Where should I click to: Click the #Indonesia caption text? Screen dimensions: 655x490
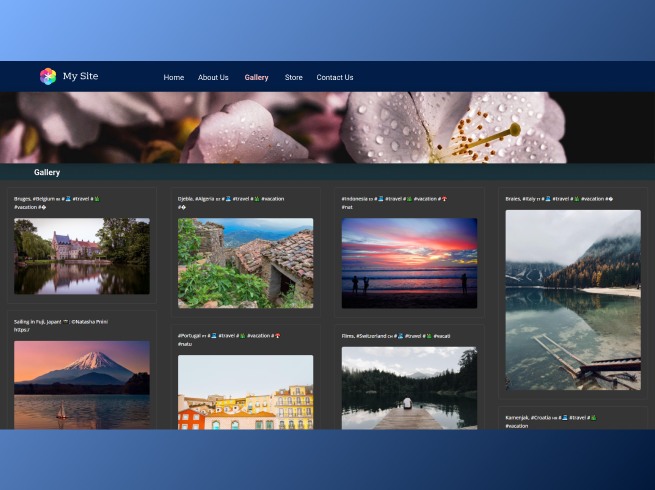coord(394,203)
